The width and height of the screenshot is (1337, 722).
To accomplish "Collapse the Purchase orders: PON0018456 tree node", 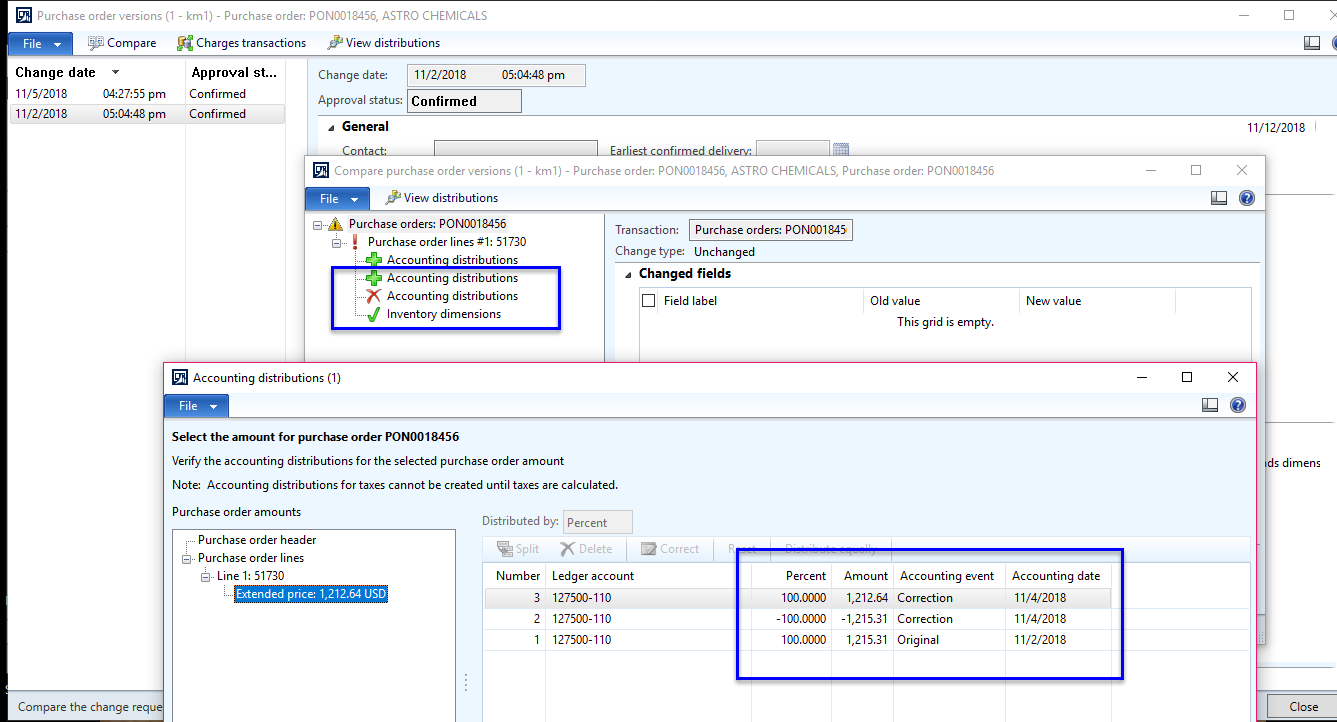I will point(318,224).
